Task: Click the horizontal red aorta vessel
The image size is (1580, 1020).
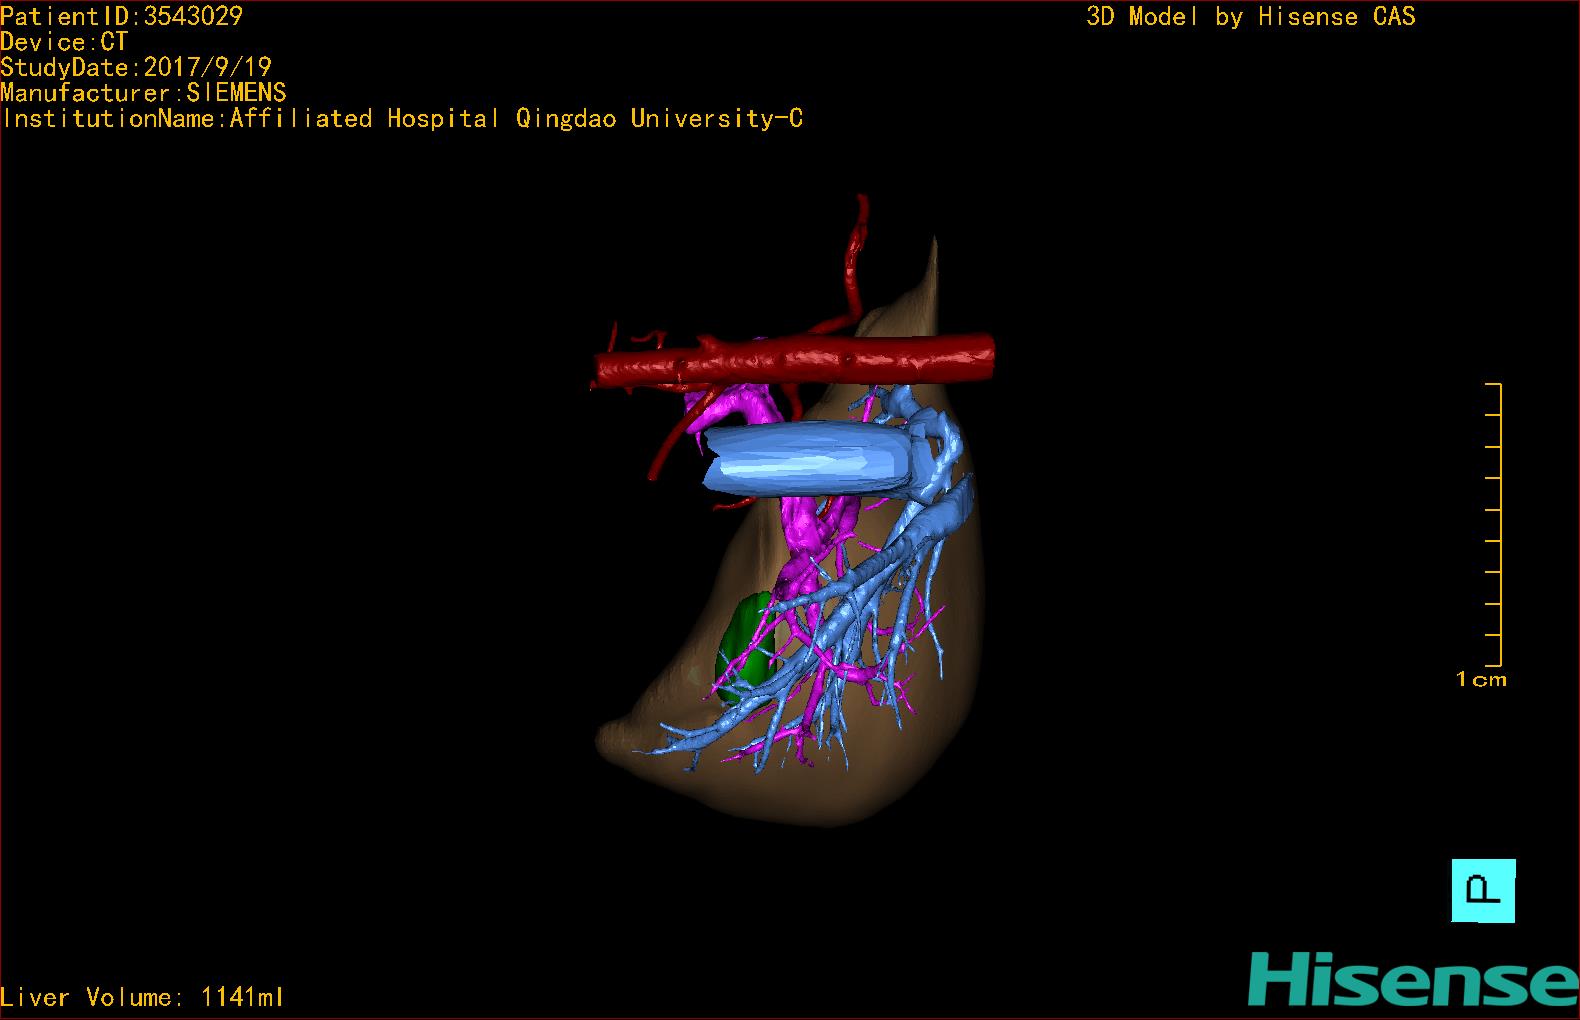Action: pyautogui.click(x=795, y=360)
